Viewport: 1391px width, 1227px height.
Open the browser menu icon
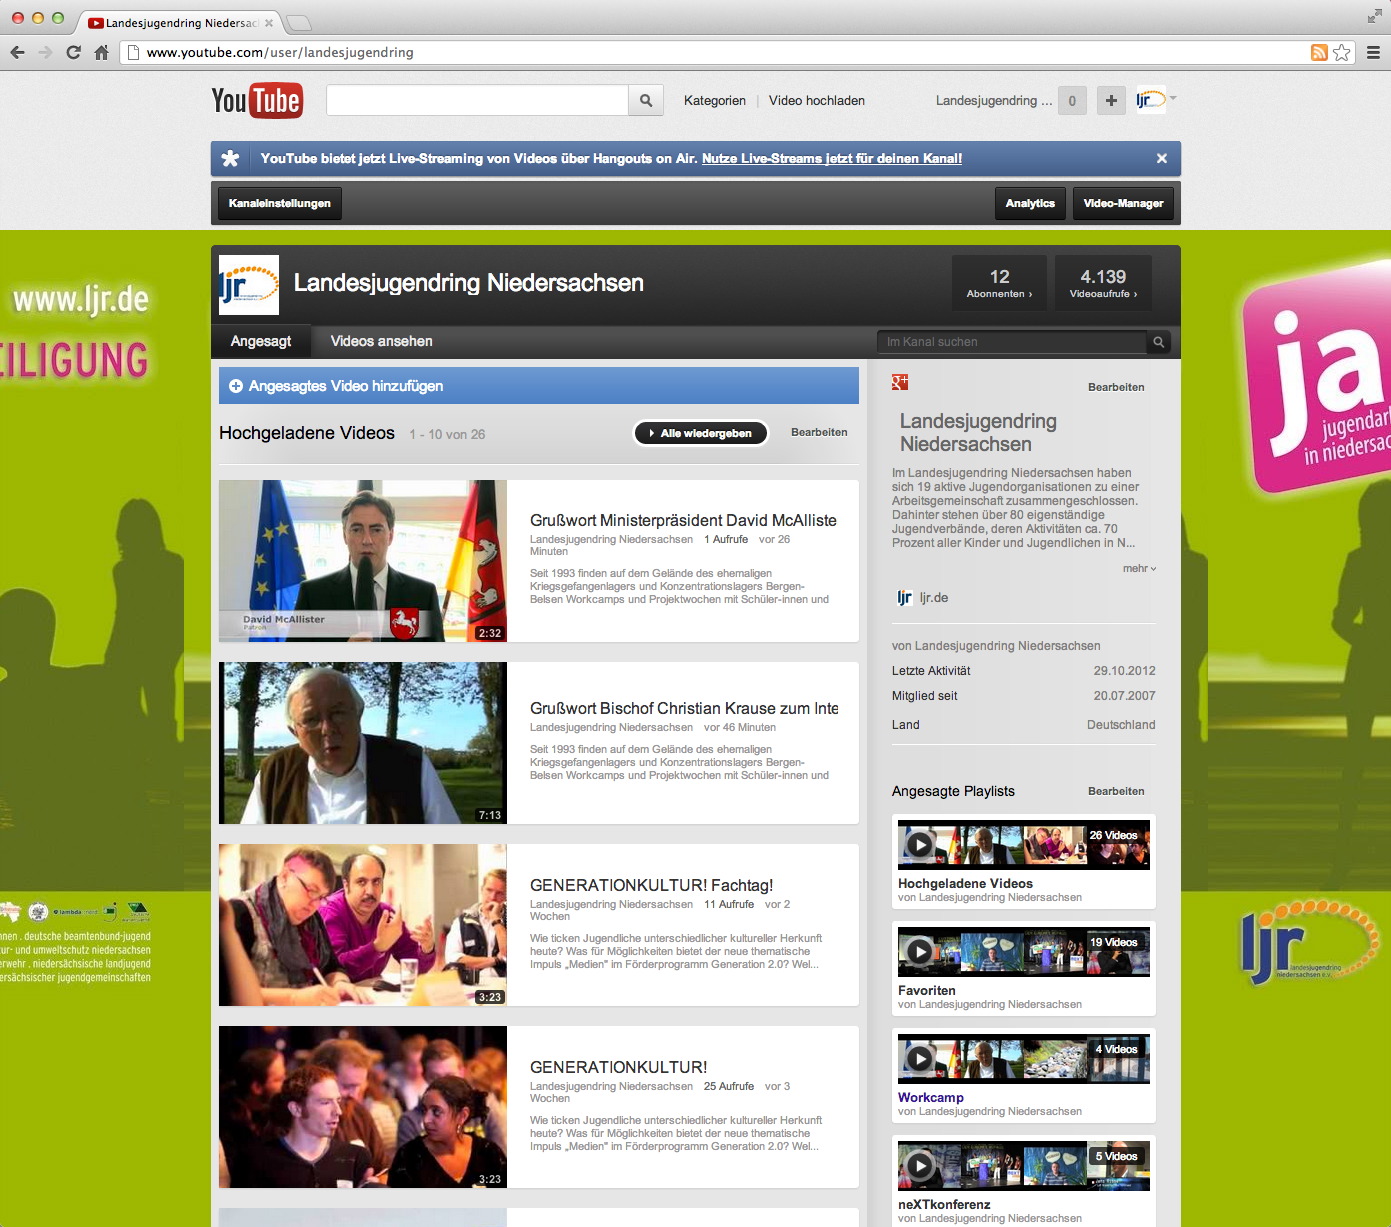coord(1374,52)
